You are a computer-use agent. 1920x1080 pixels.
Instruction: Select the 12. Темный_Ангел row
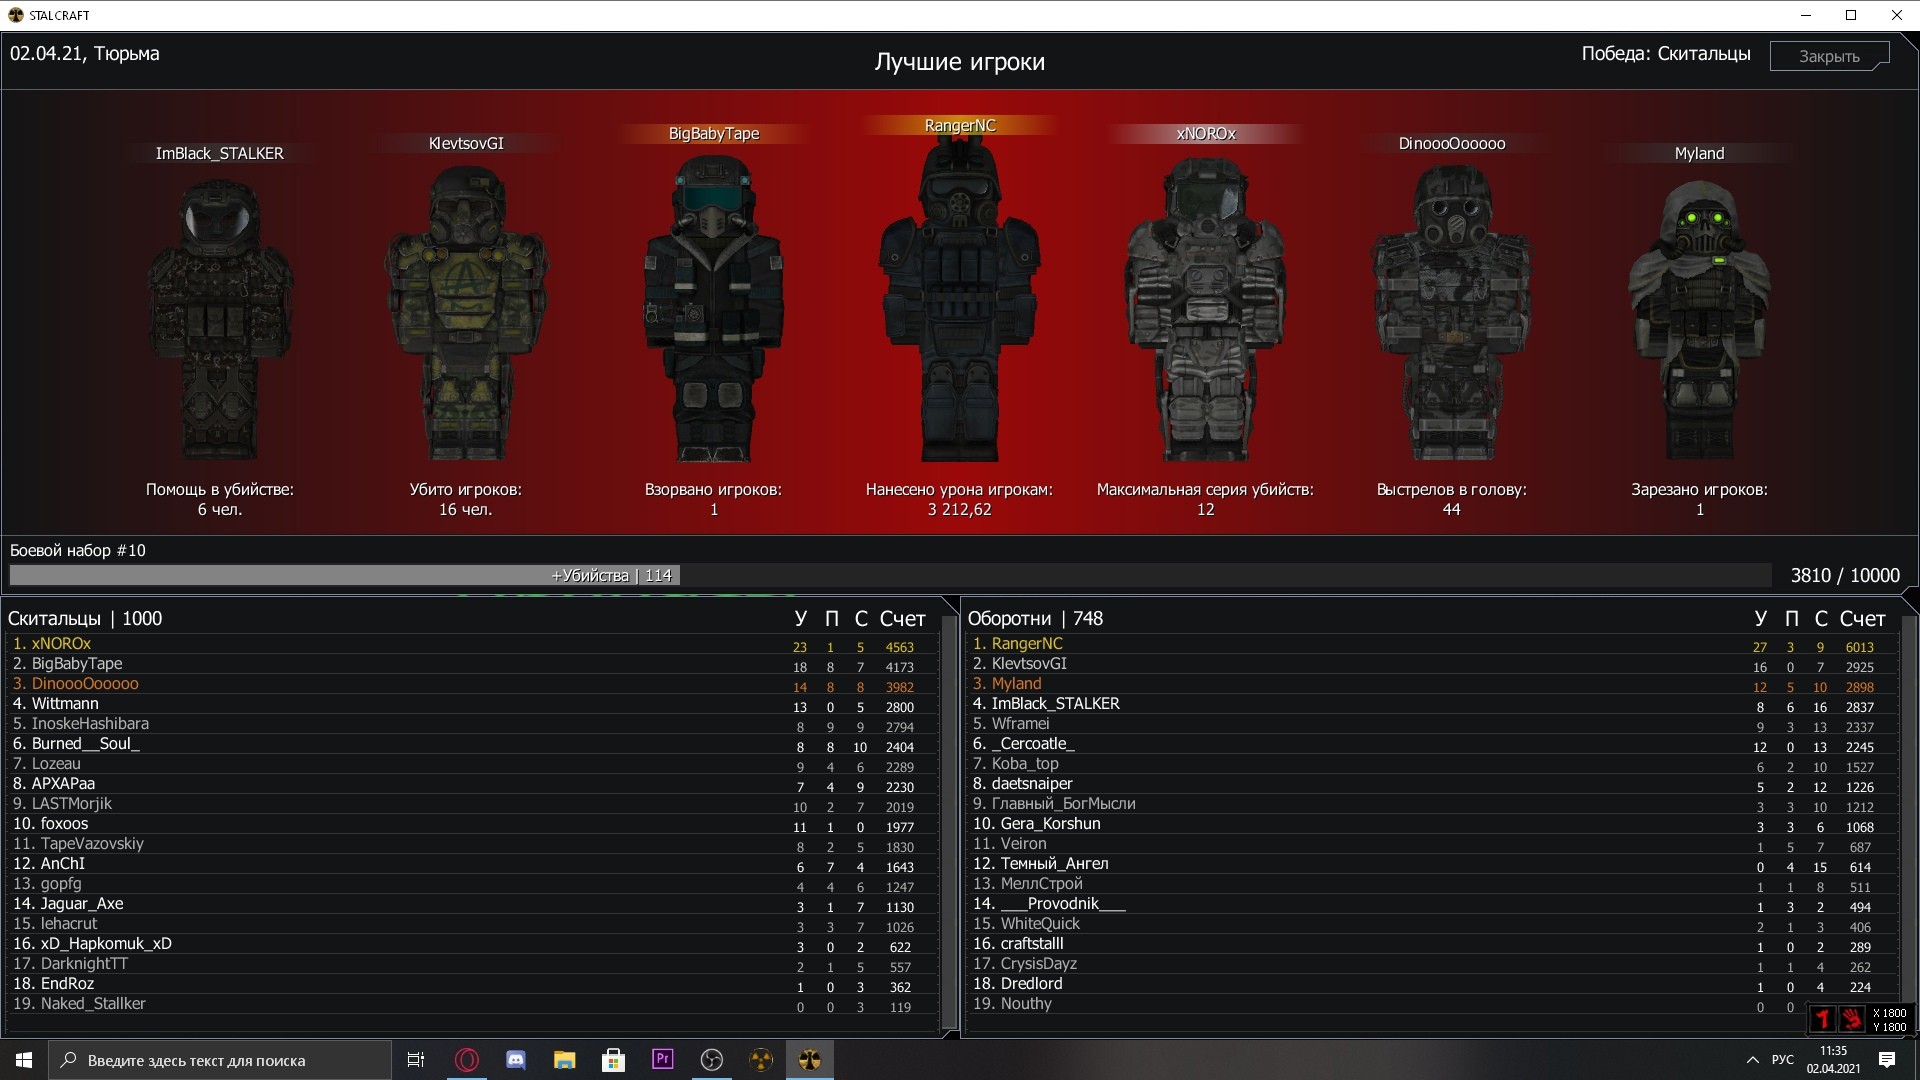click(x=1432, y=864)
